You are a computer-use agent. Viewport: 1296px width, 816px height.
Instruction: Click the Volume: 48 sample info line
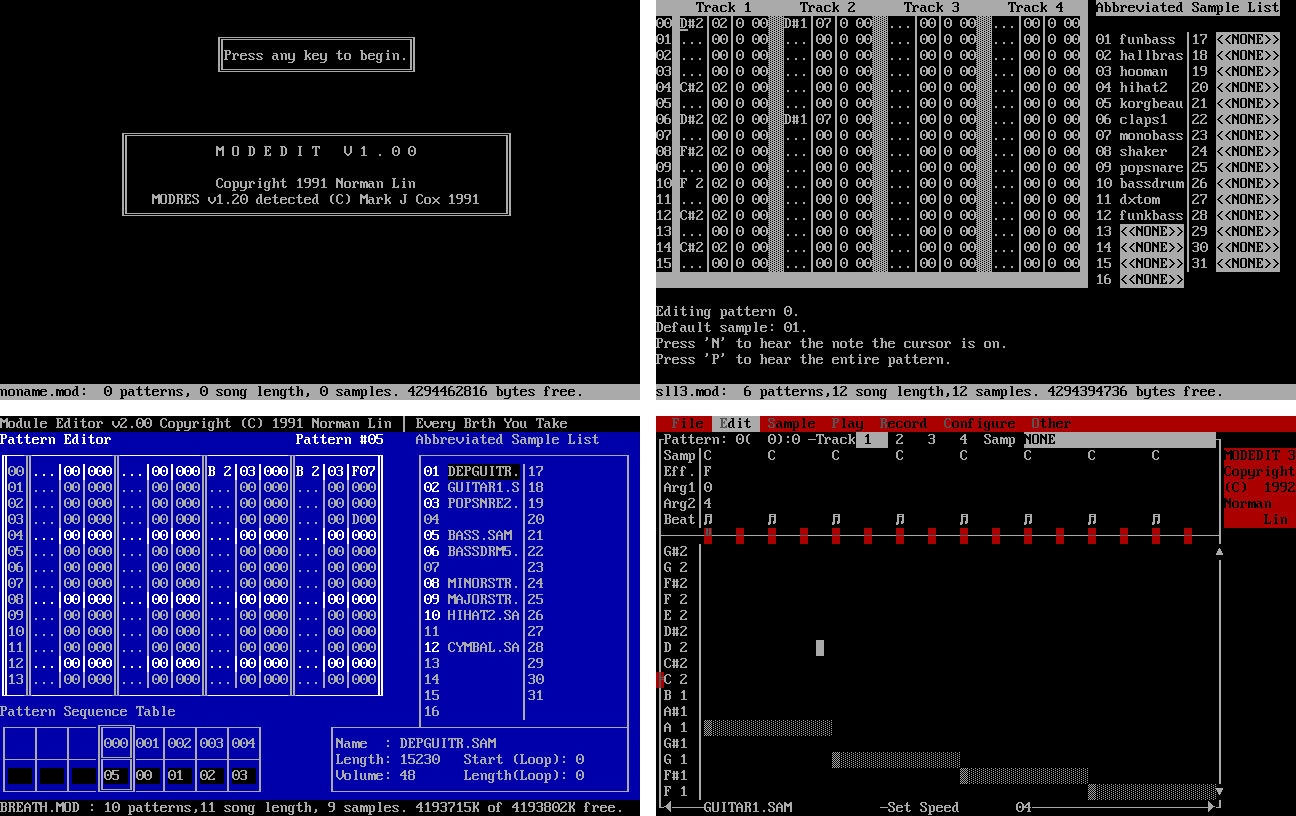376,775
